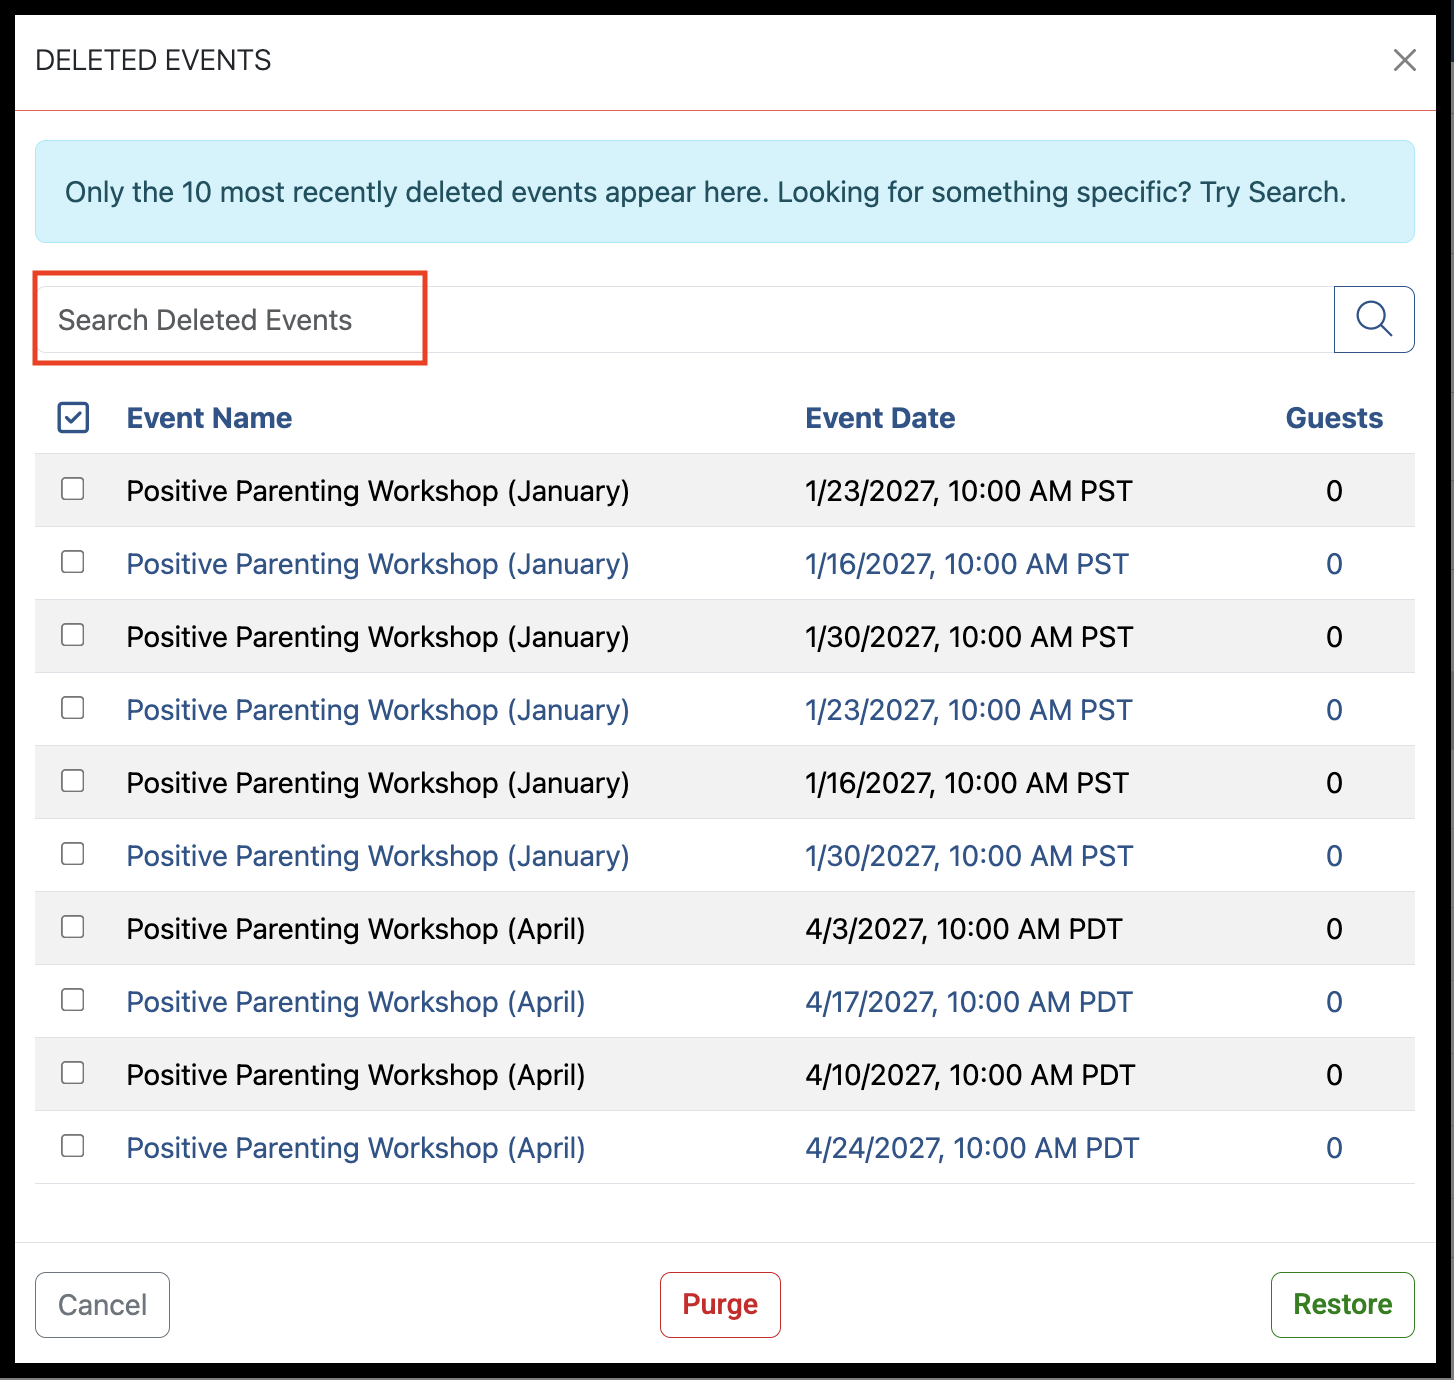Click the date "4/24/2027, 10:00 AM PDT"
Screen dimensions: 1454x1380
click(972, 1148)
